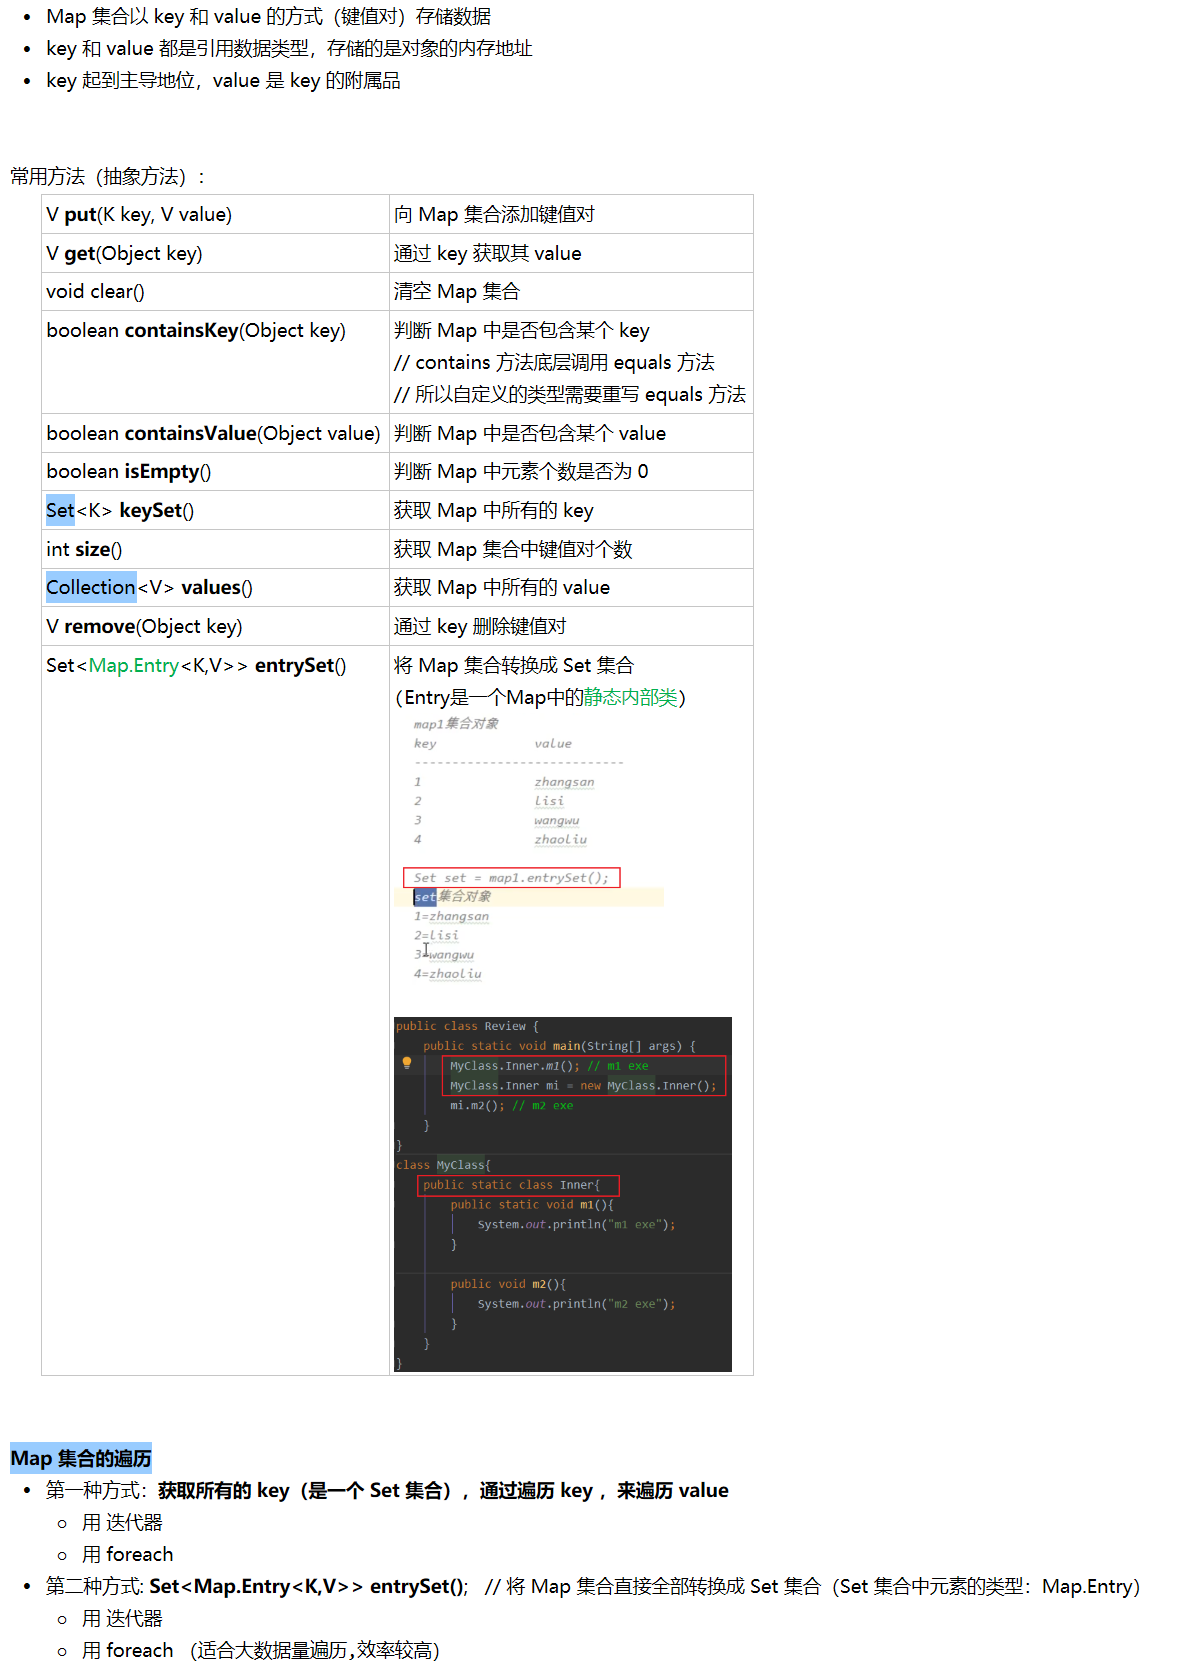
Task: Click 'foreach (适合大数据量遍历,效率较高)' line
Action: [261, 1650]
